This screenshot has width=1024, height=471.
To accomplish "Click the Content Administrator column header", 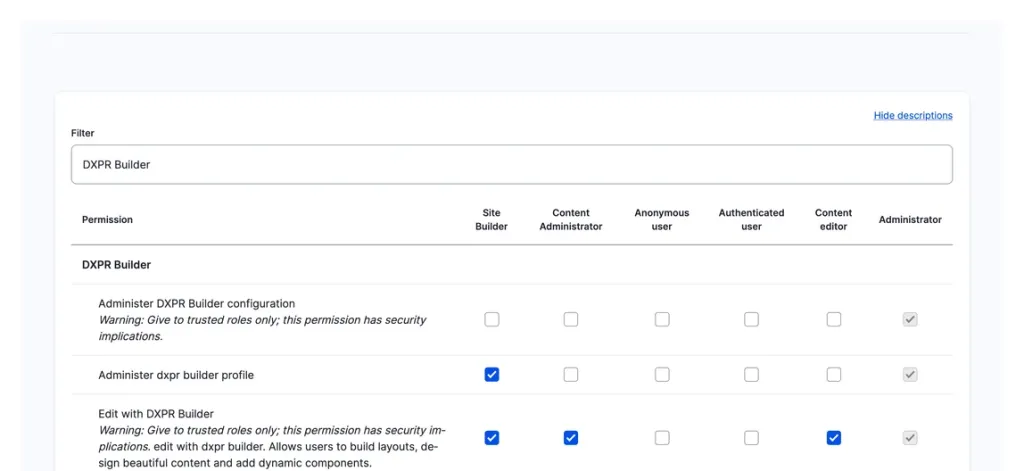I will point(571,219).
